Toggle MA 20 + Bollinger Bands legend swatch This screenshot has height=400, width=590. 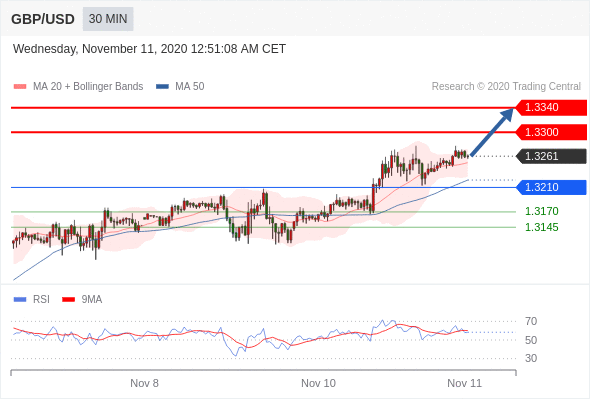(x=20, y=87)
